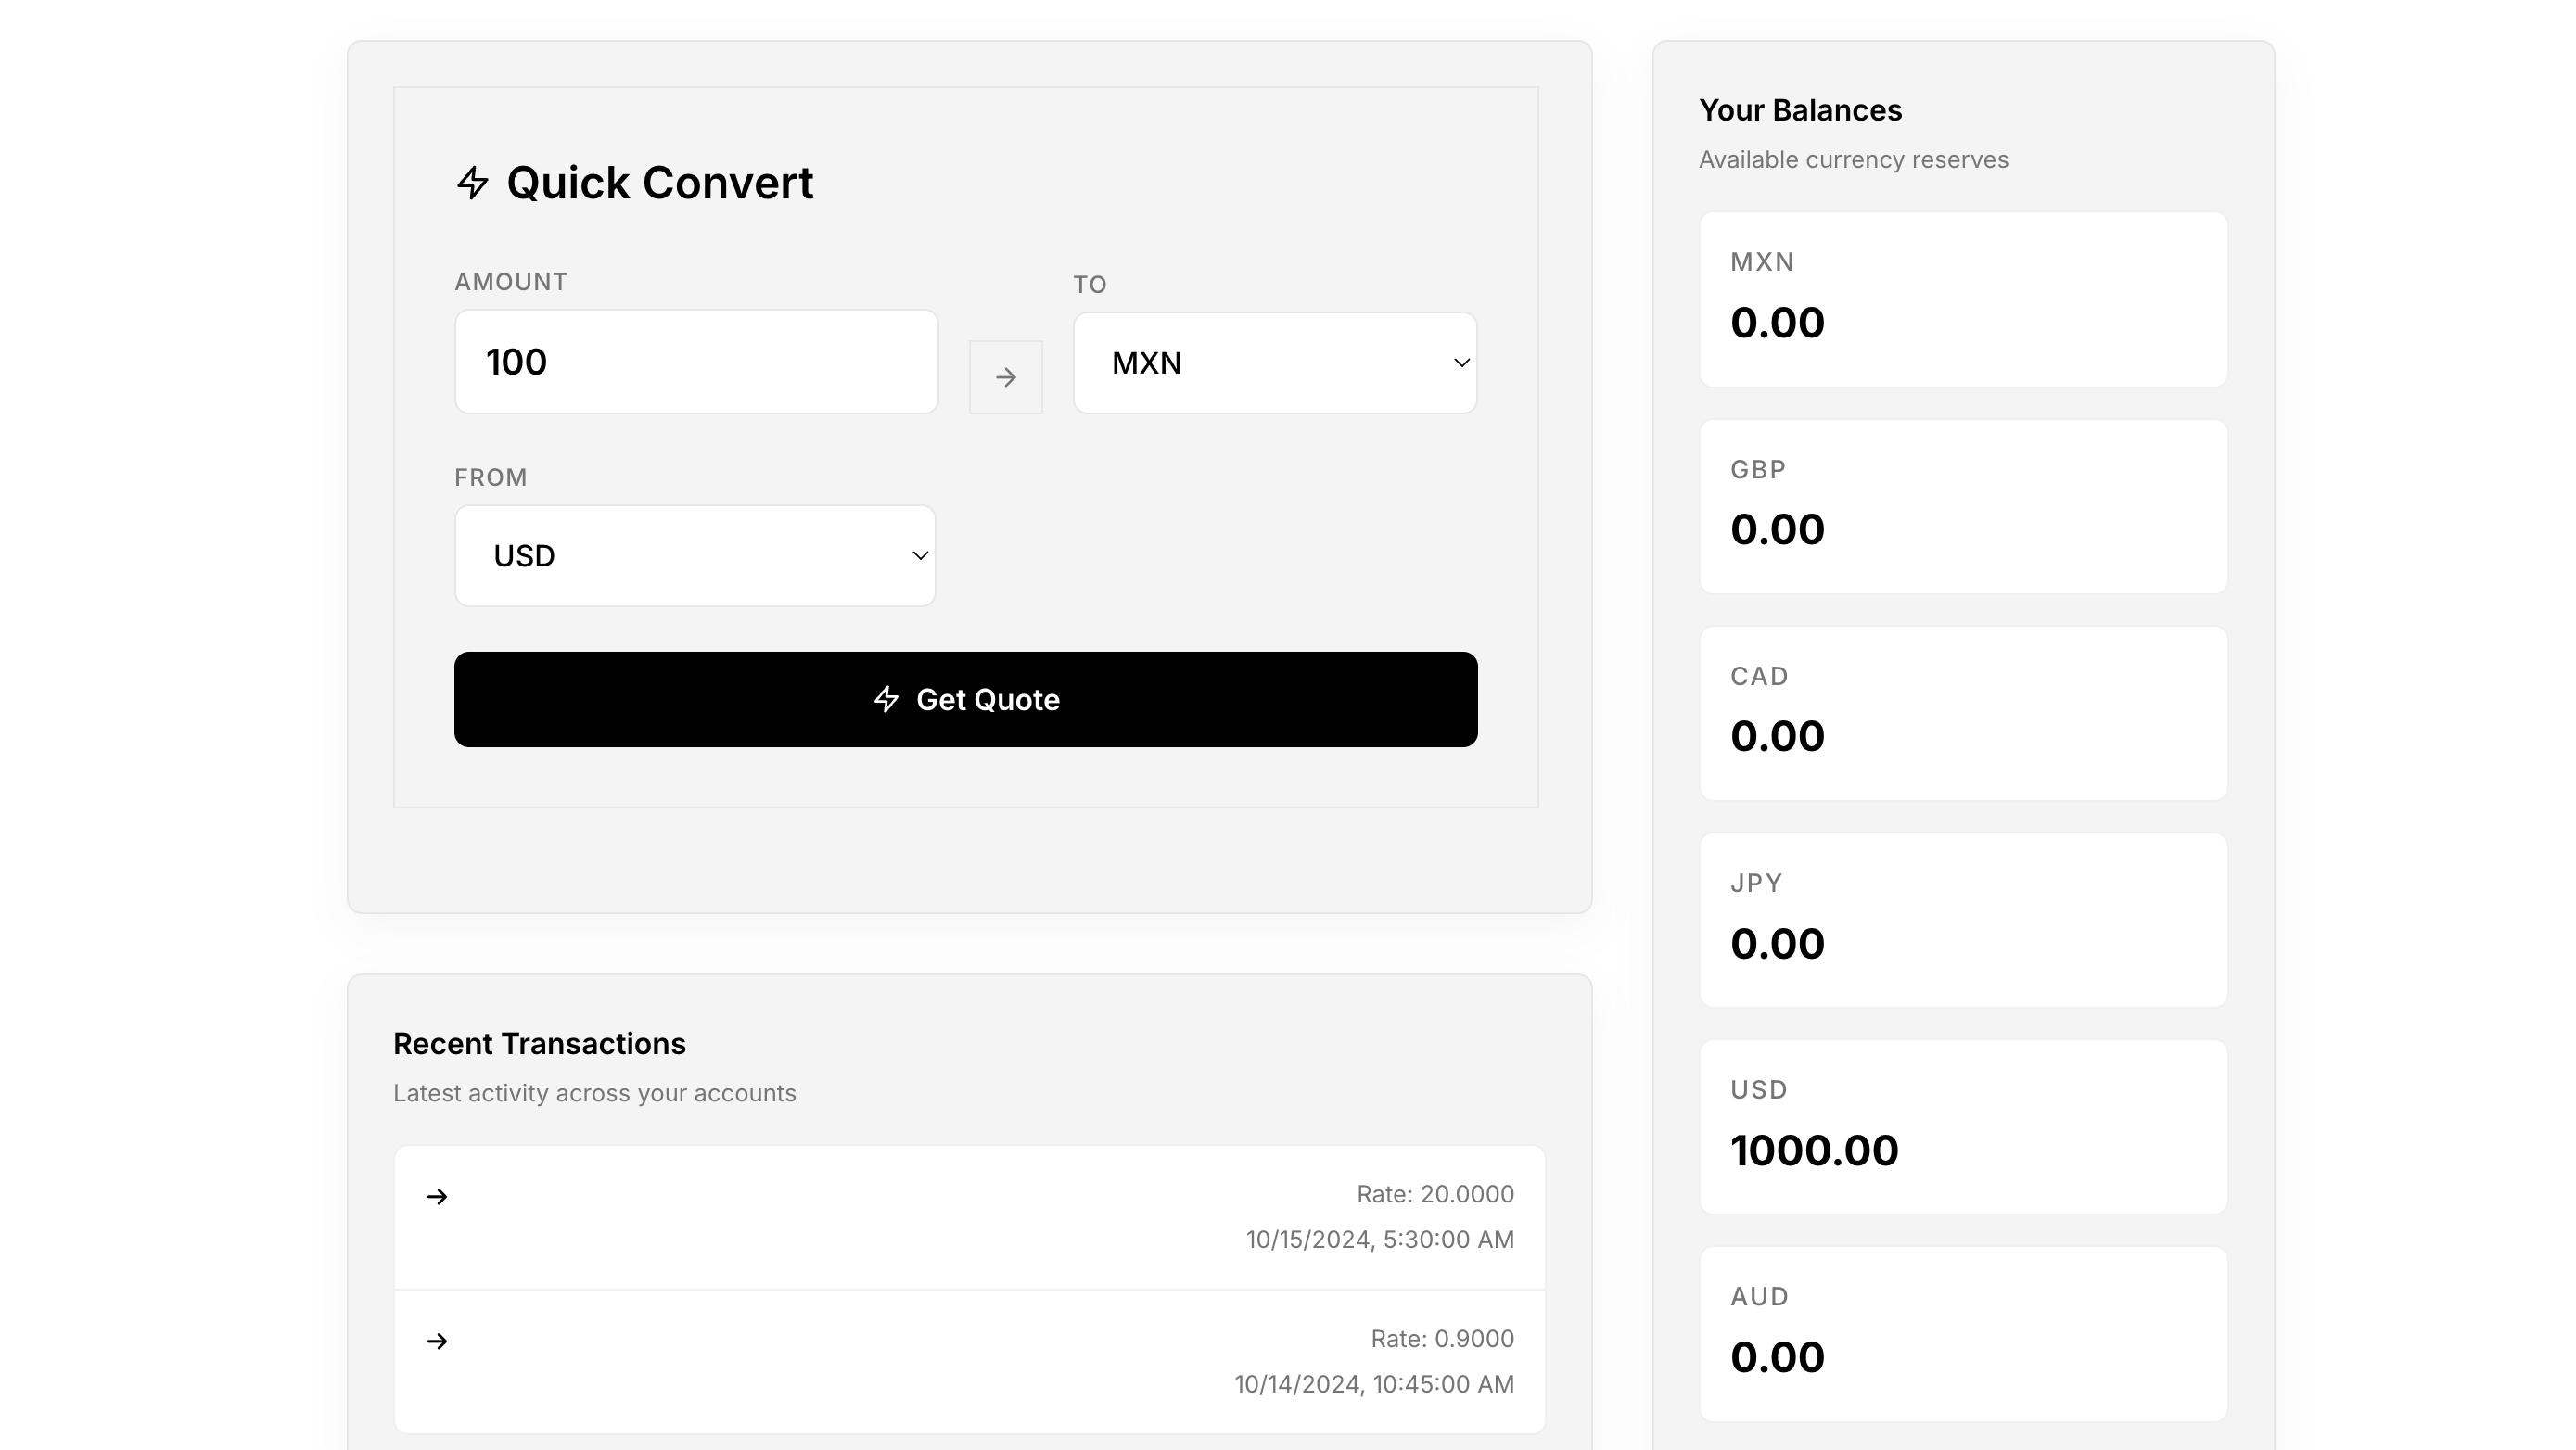Select the CAD balance card
The width and height of the screenshot is (2576, 1450).
pos(1963,713)
